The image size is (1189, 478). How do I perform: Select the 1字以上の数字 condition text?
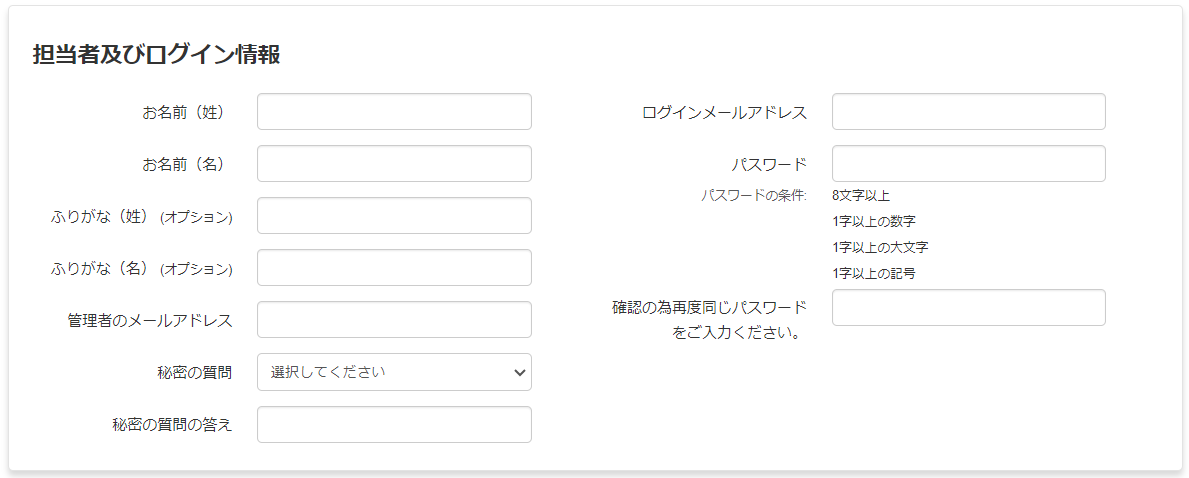873,221
